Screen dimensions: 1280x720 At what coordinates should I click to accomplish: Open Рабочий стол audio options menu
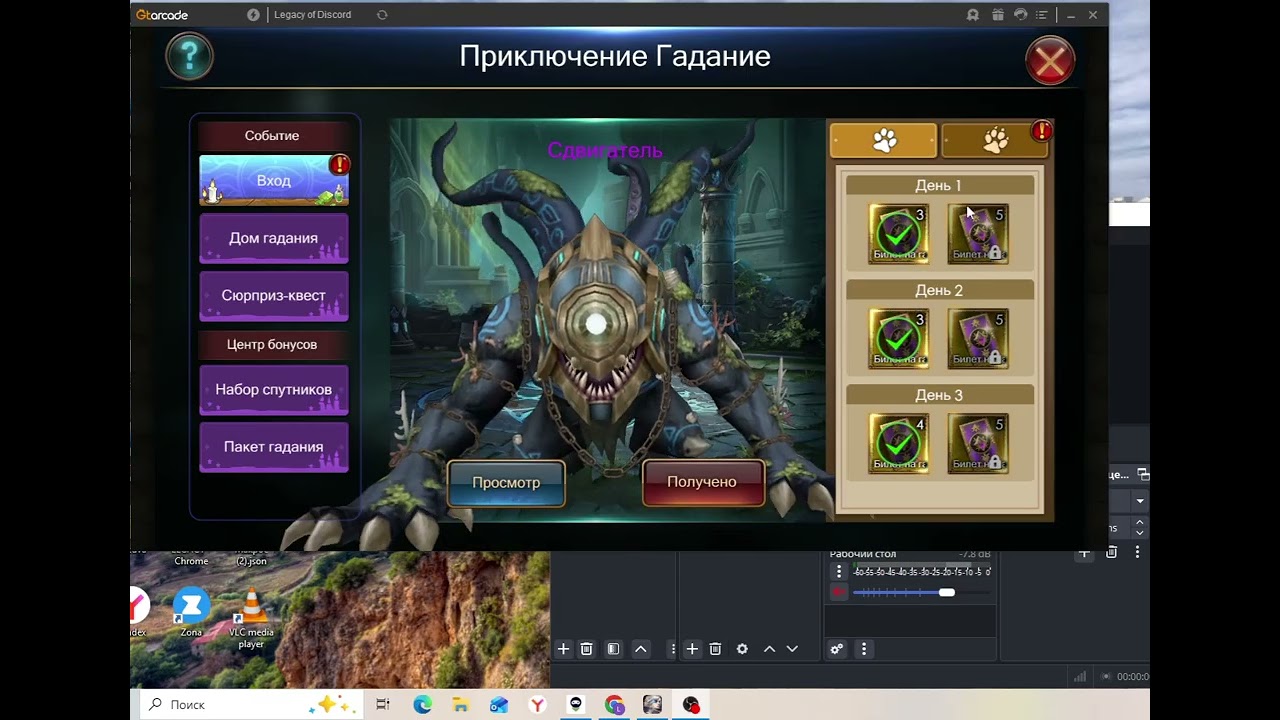(839, 571)
